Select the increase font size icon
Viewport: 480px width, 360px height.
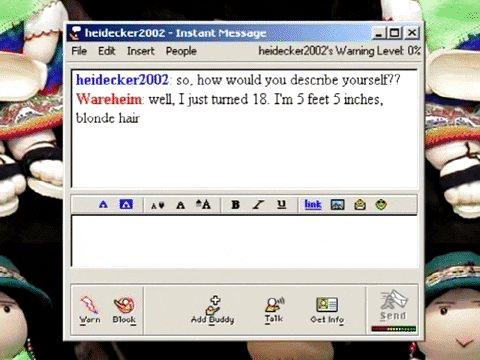point(203,204)
